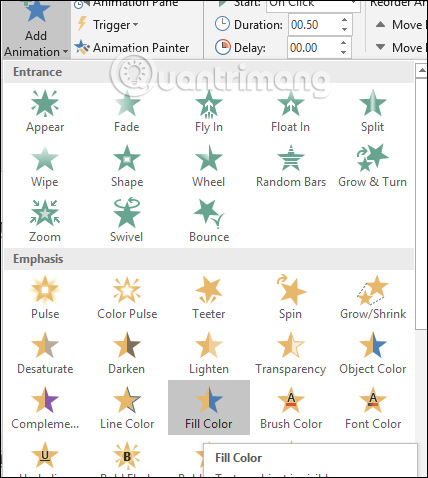This screenshot has width=428, height=478.
Task: Apply the Random Bars animation
Action: [291, 167]
